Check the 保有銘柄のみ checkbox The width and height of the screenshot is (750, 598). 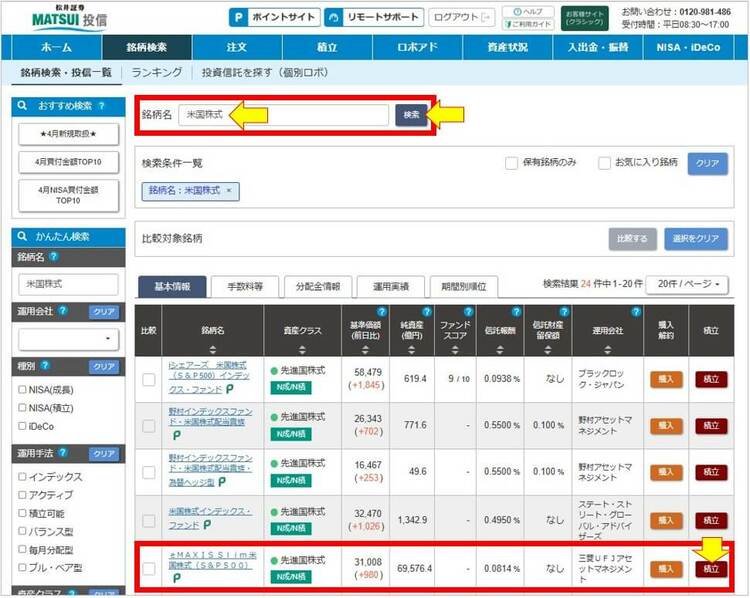tap(511, 163)
